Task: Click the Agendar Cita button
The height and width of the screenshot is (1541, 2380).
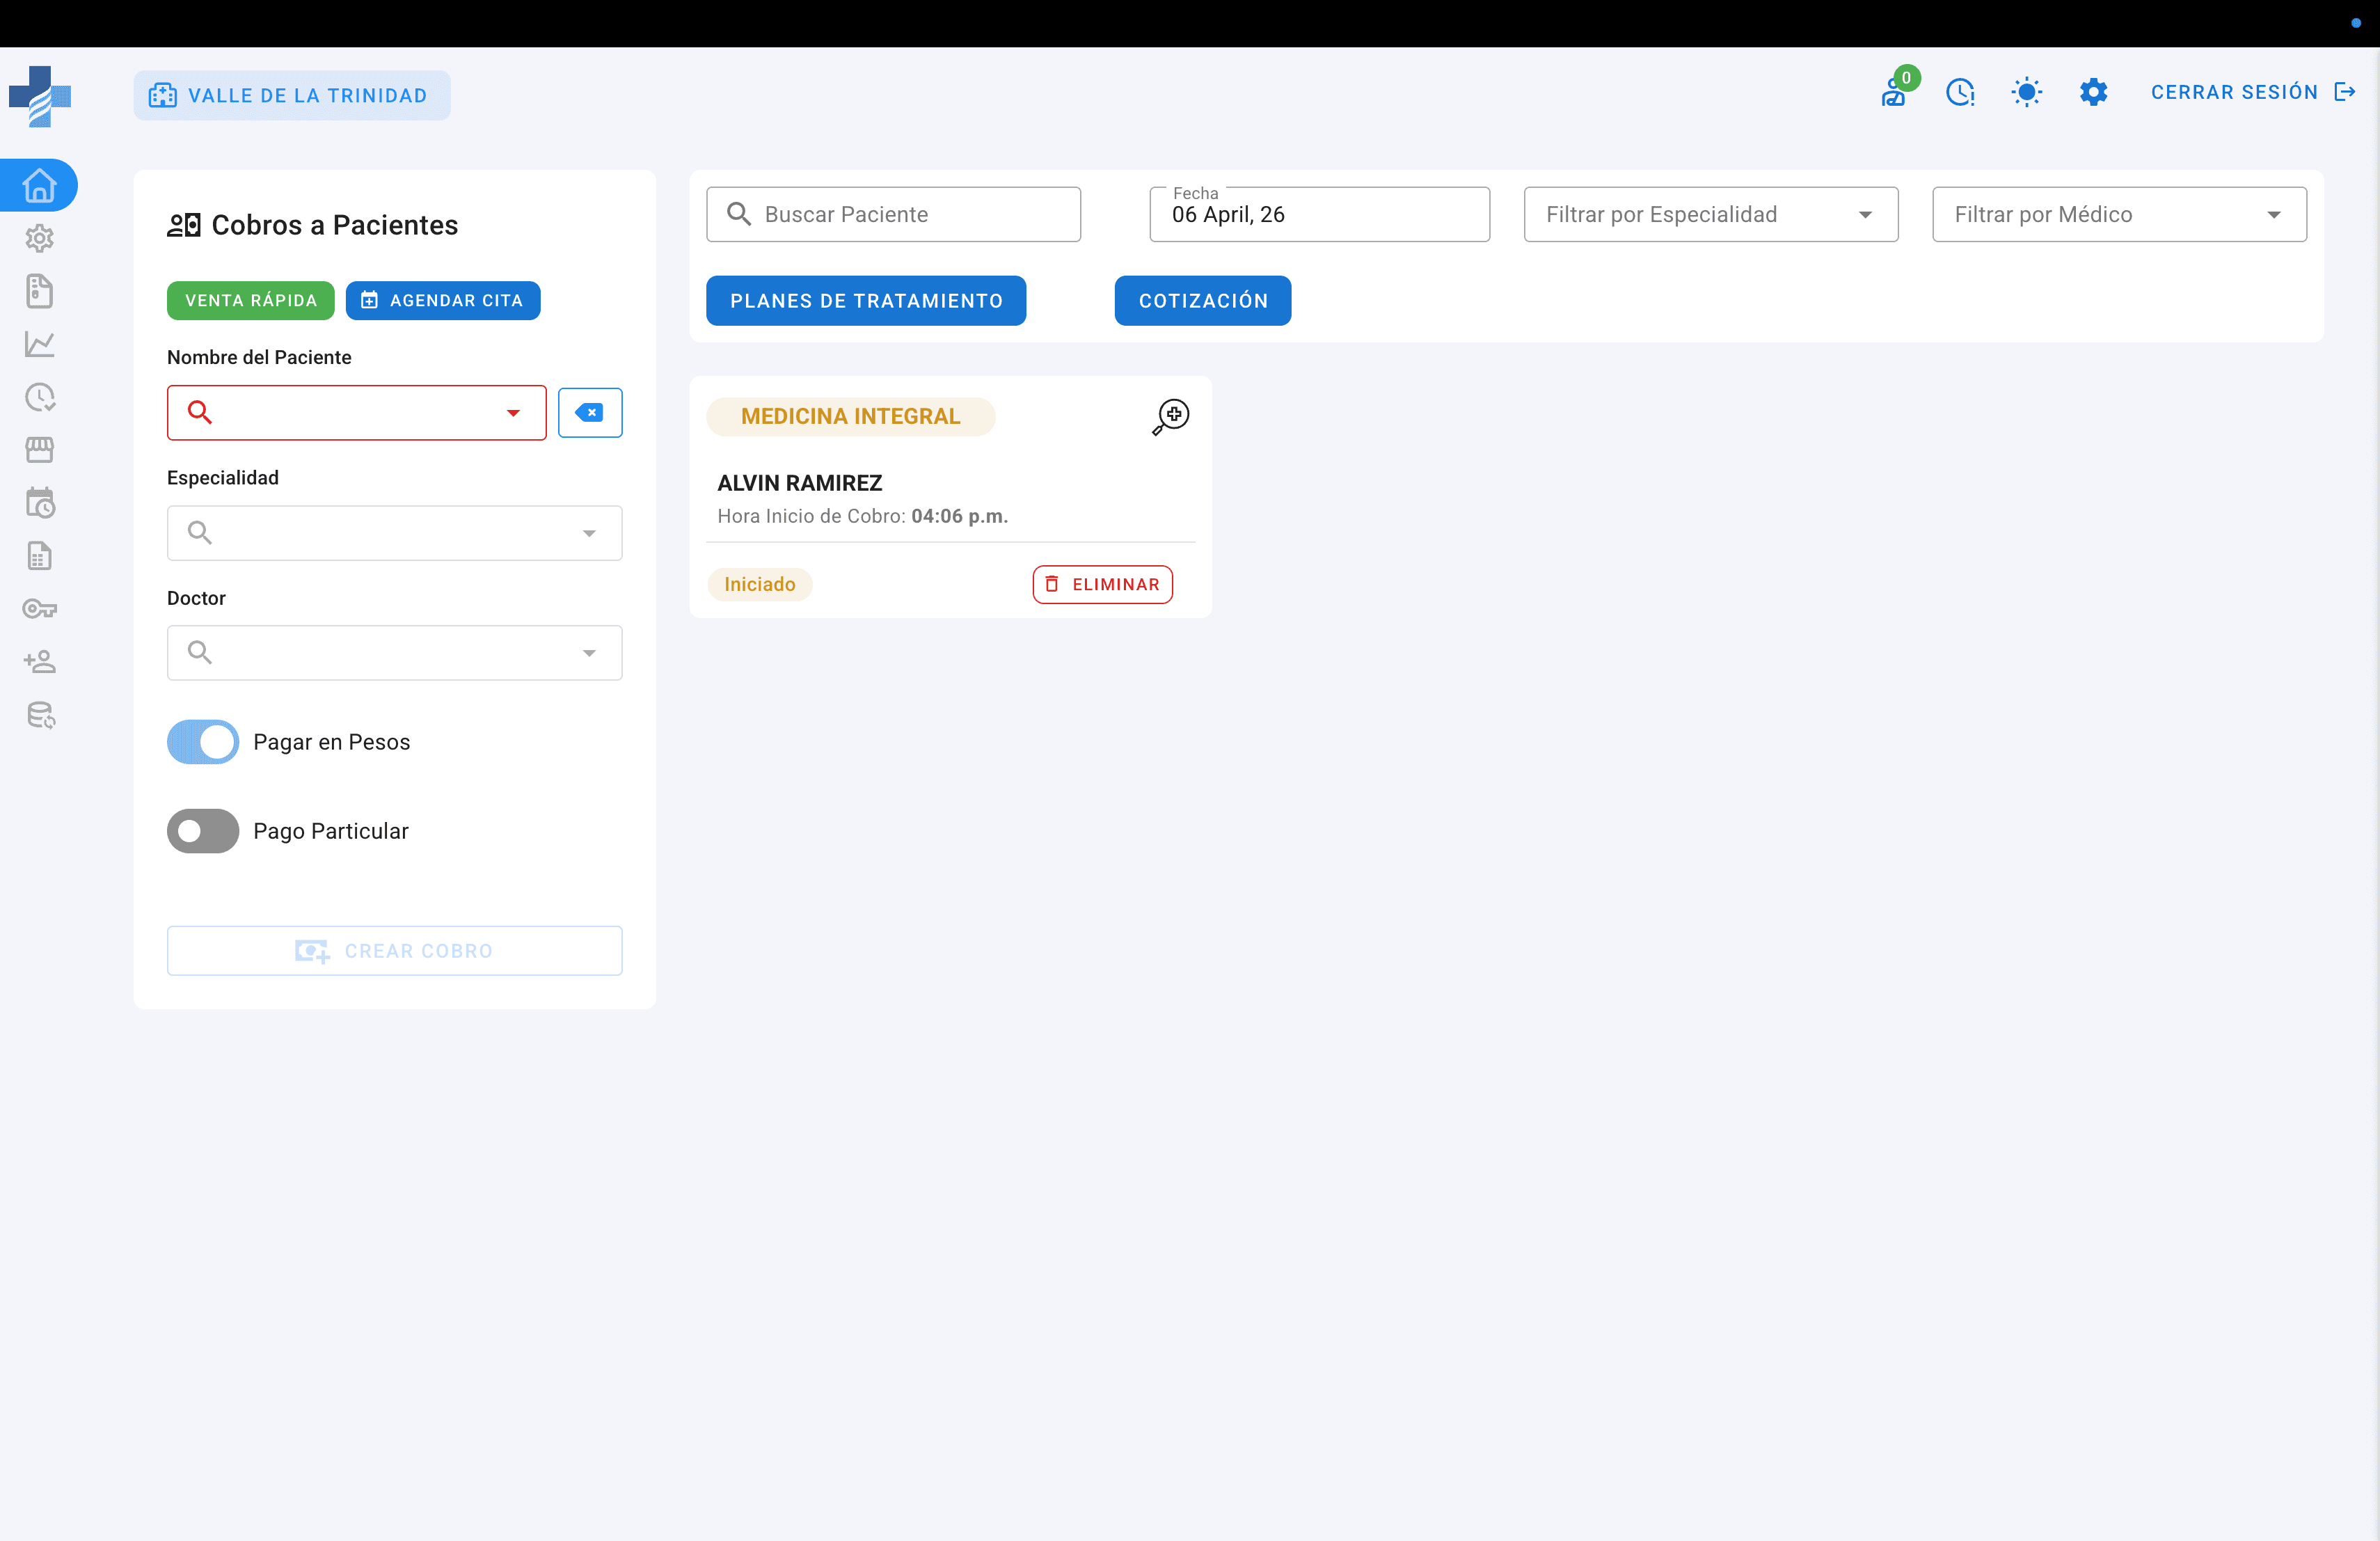Action: [443, 301]
